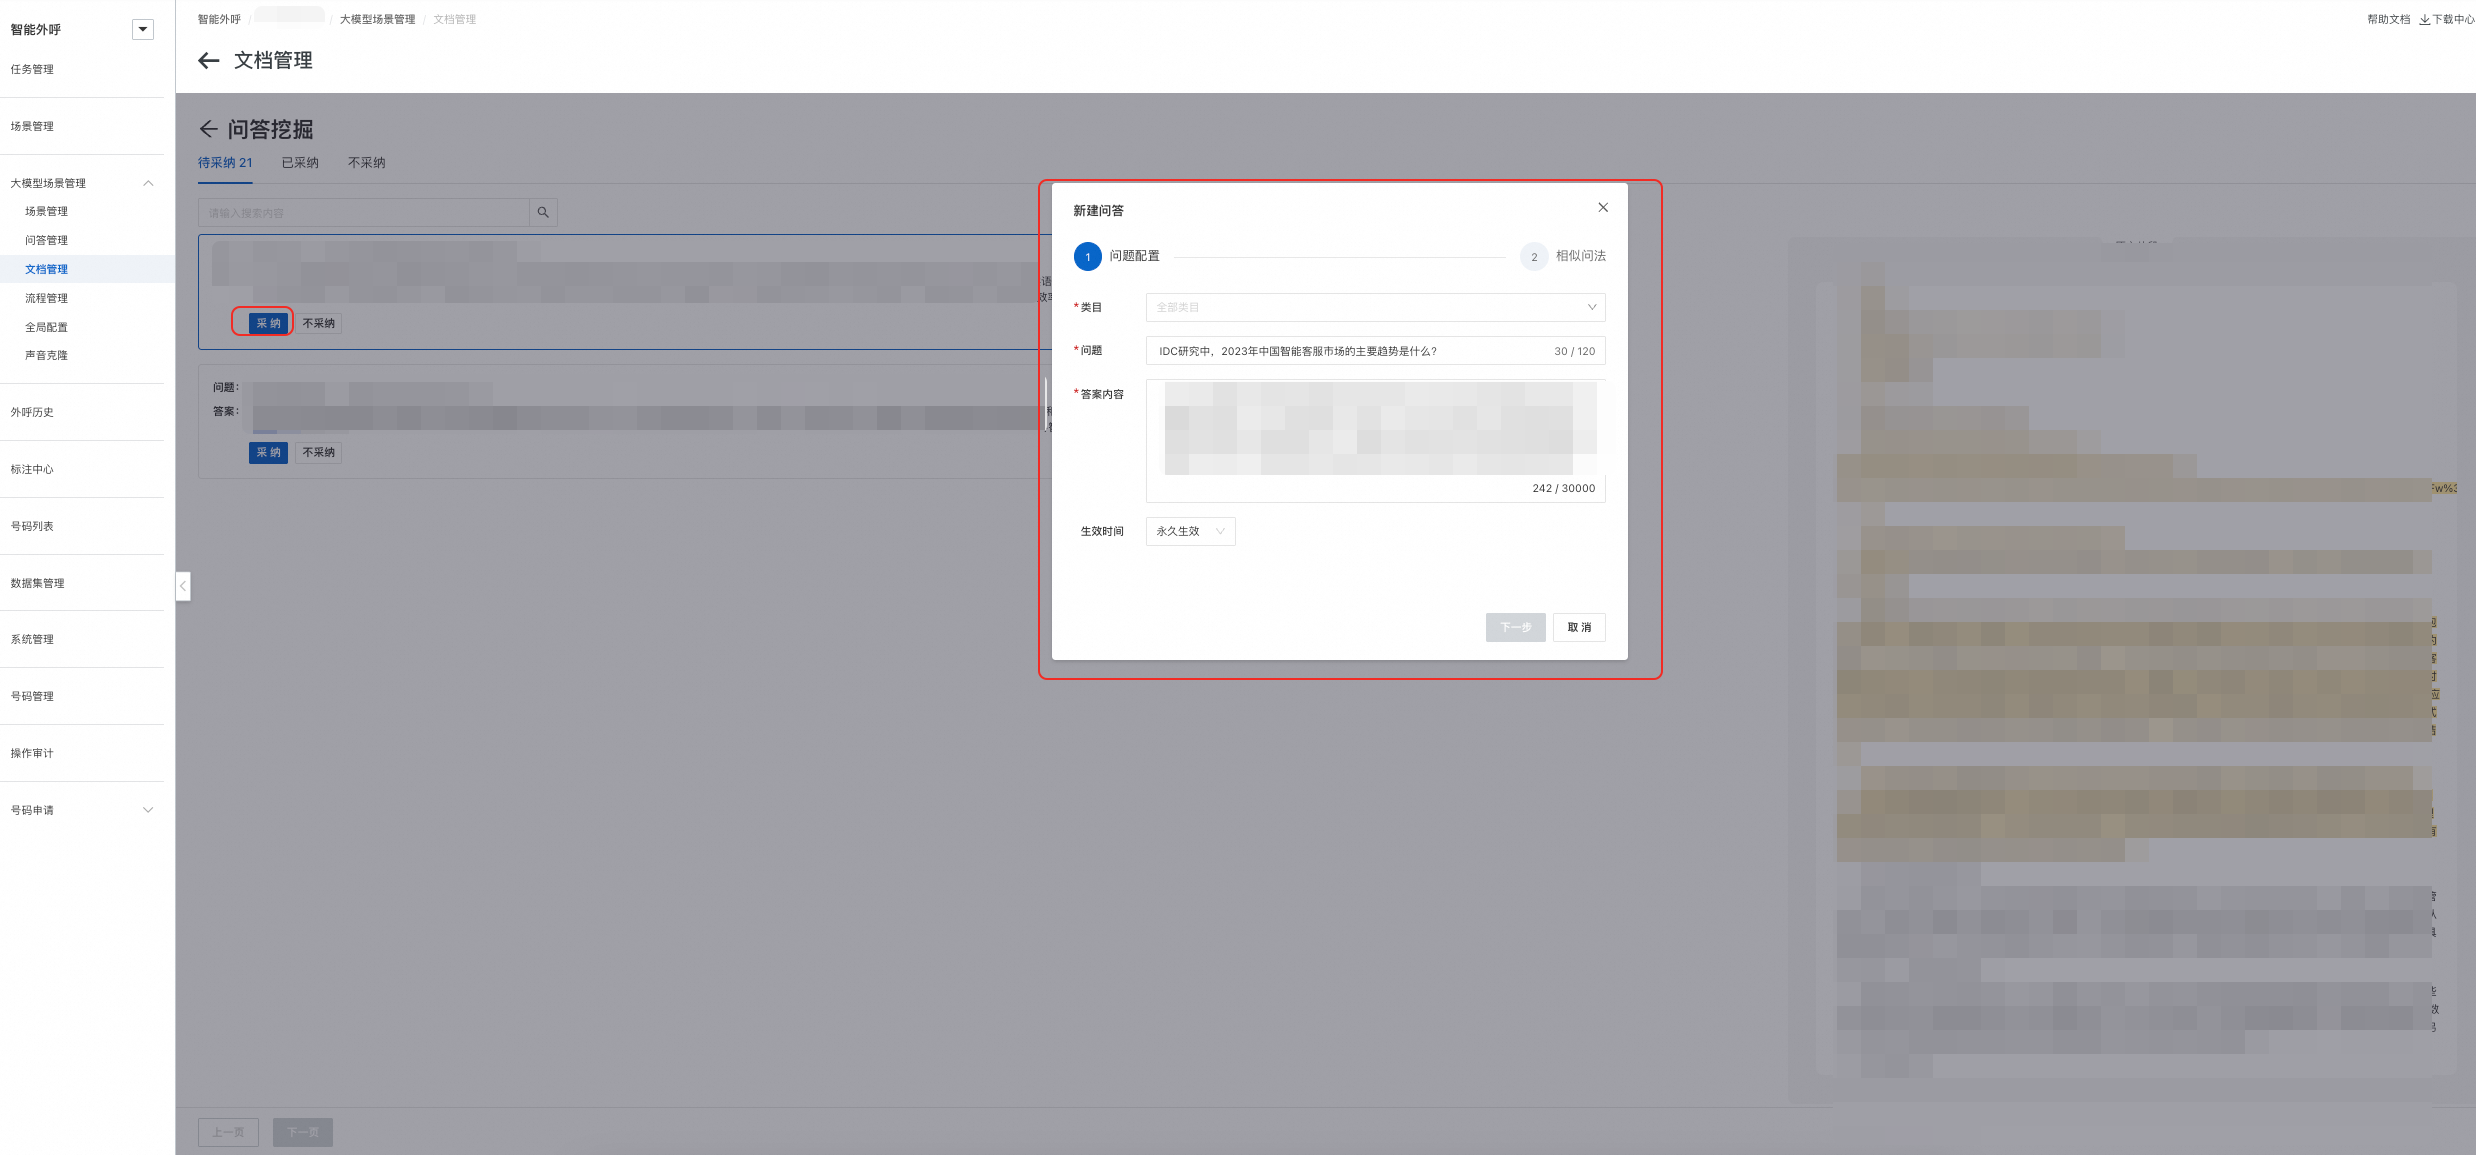This screenshot has width=2476, height=1155.
Task: Click 不采纳 on the second question card
Action: click(318, 452)
